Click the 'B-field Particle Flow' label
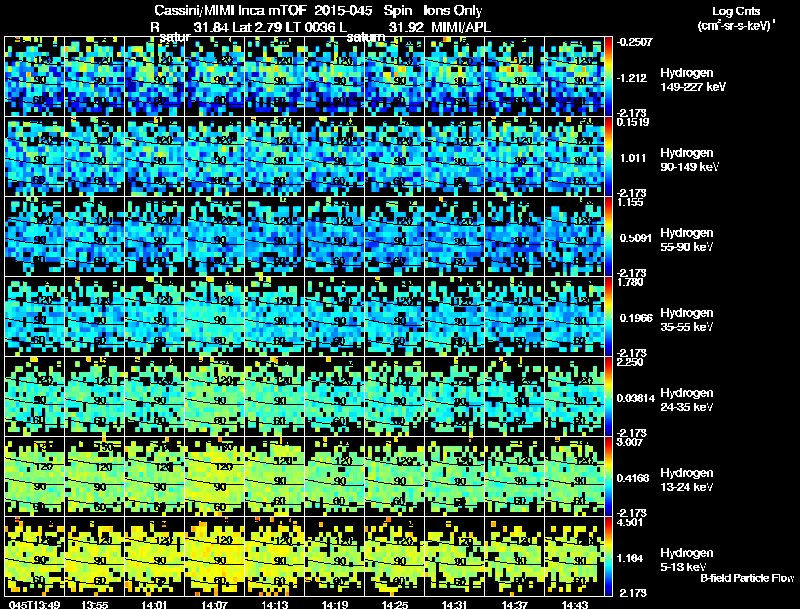 [x=747, y=578]
